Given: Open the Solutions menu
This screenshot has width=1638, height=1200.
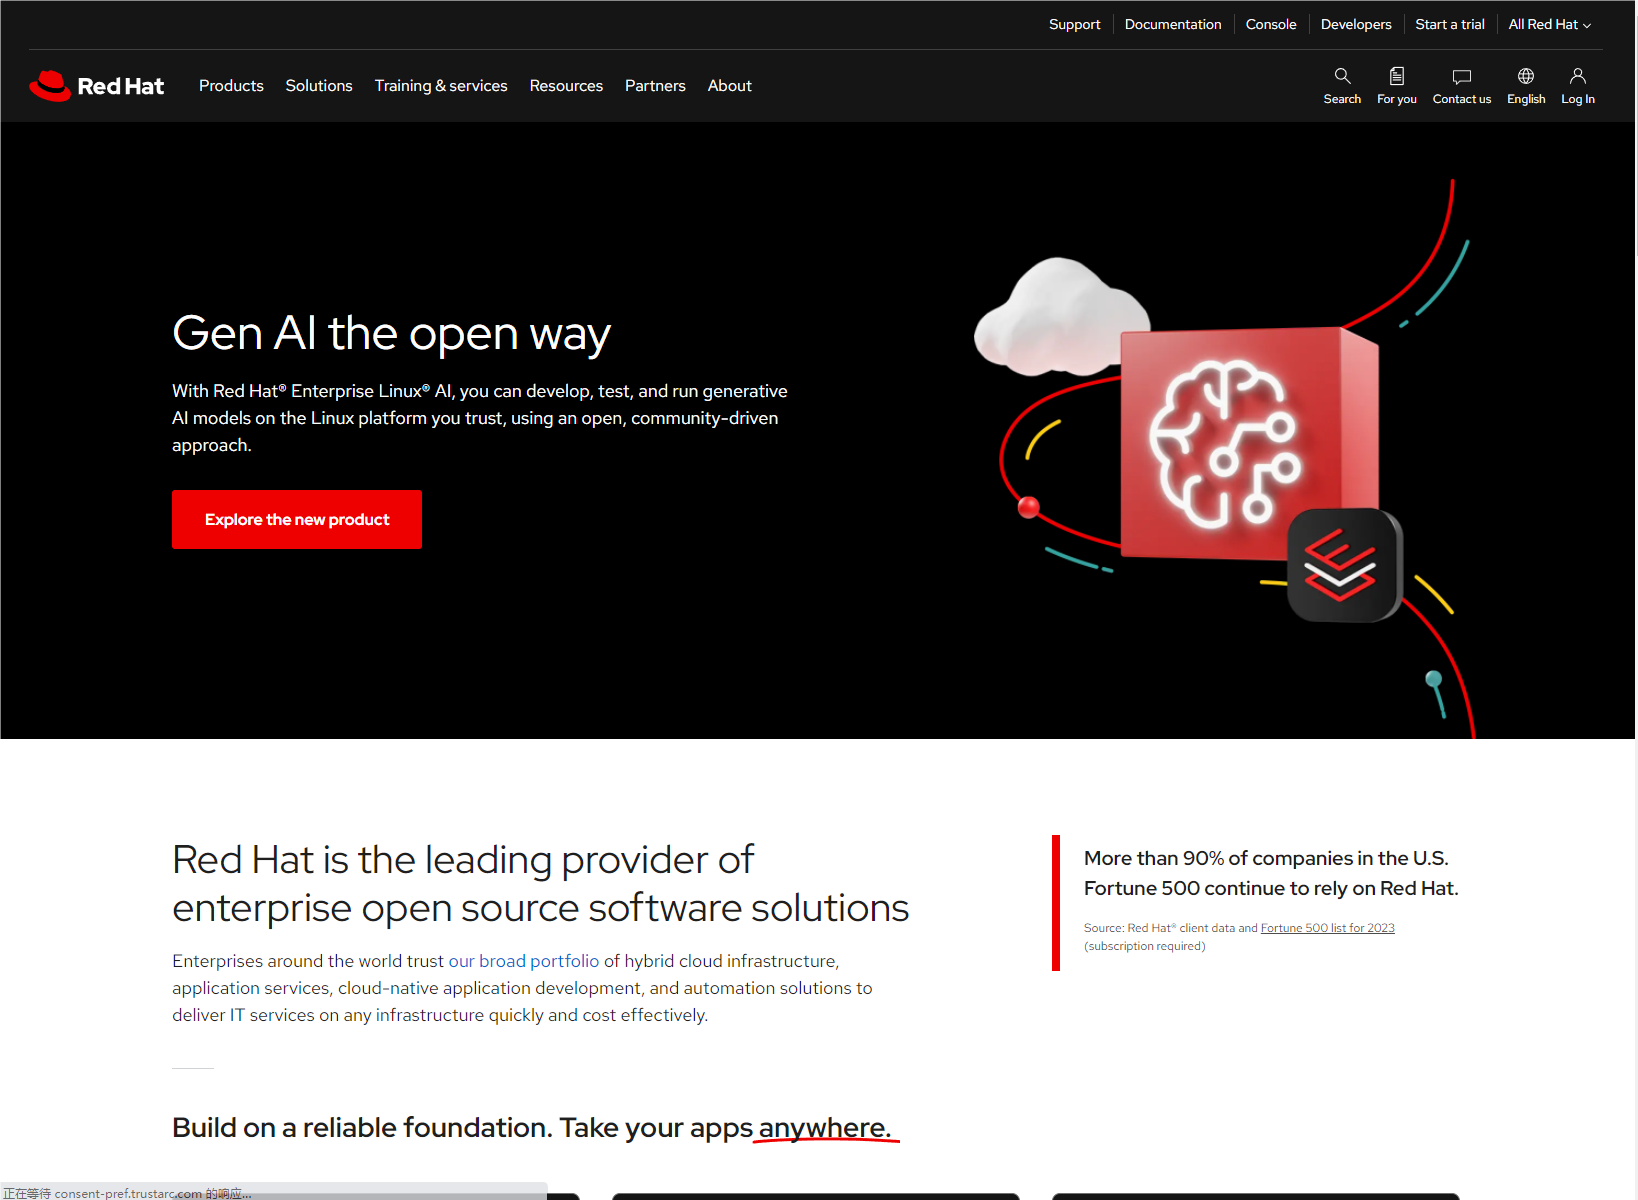Looking at the screenshot, I should click(x=319, y=86).
